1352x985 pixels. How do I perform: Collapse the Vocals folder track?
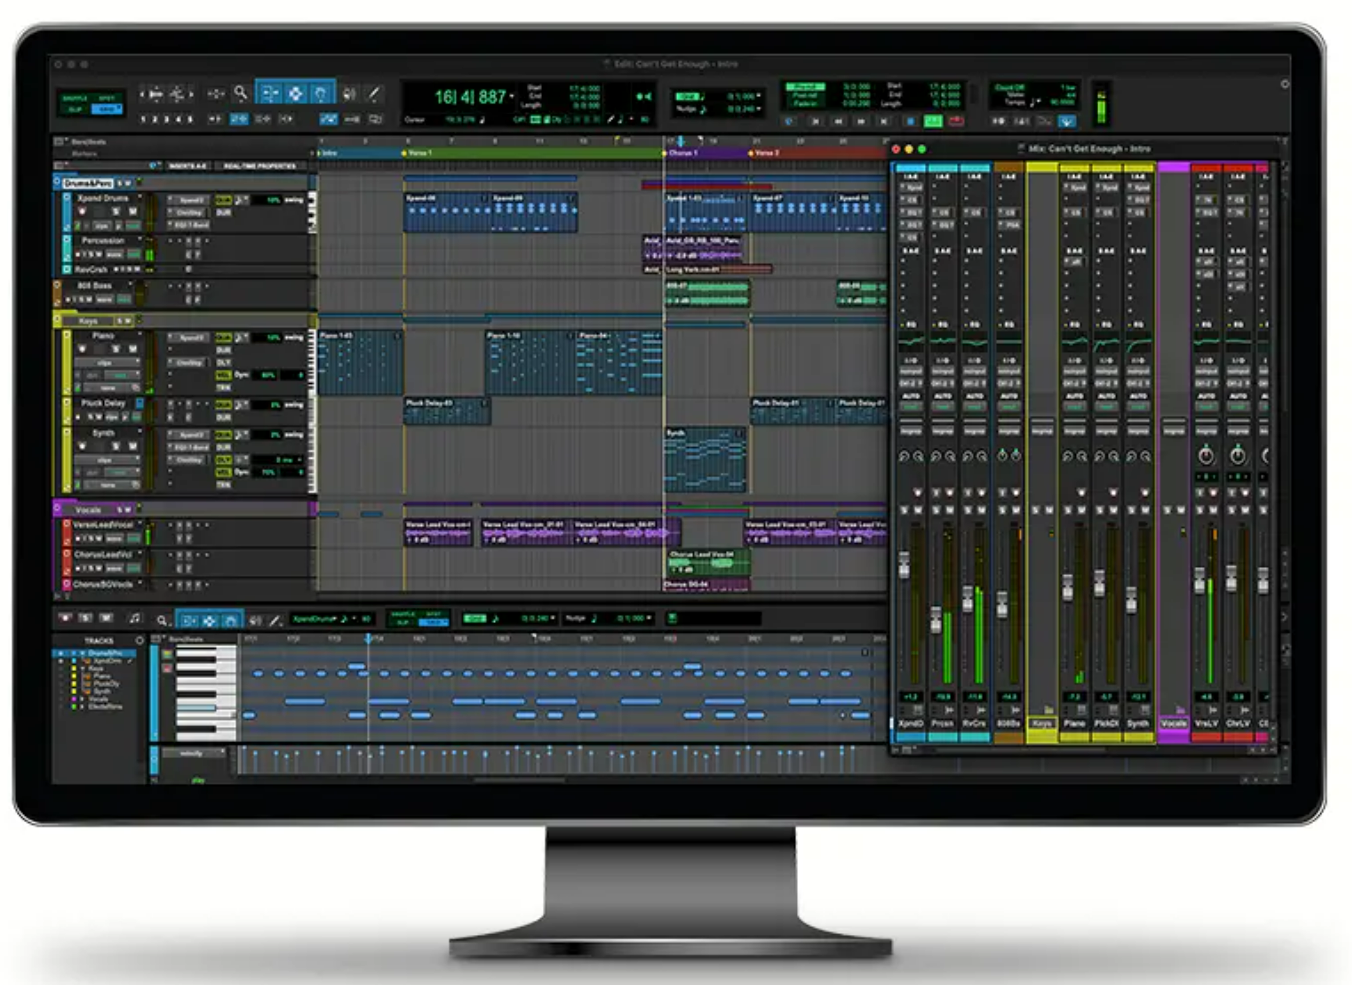[x=57, y=509]
